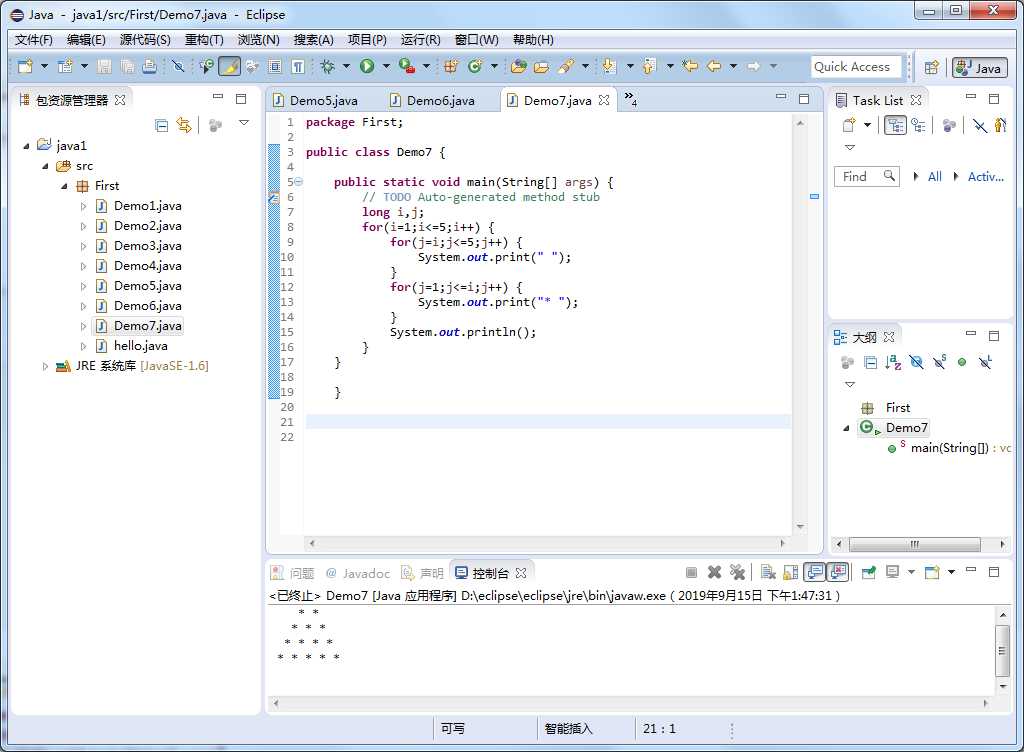Run the program with green Run button
The image size is (1024, 752).
pos(367,66)
